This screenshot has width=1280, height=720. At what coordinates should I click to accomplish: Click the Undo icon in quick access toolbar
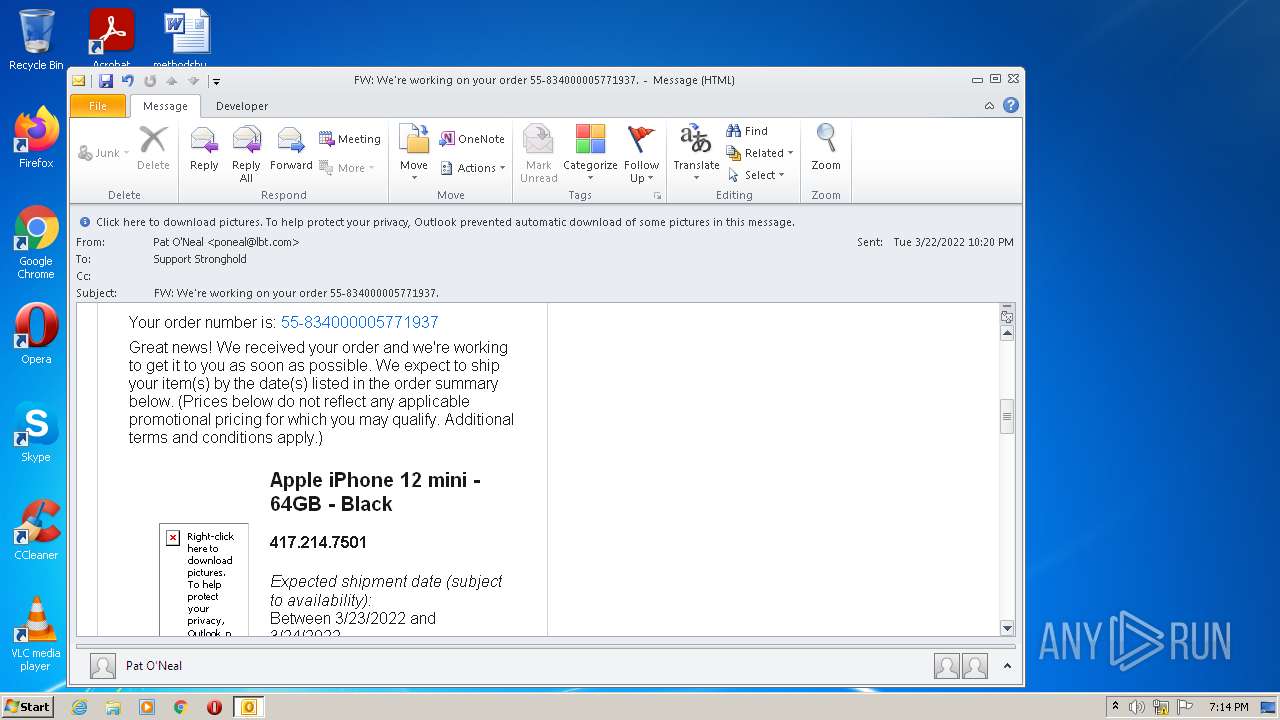(128, 81)
